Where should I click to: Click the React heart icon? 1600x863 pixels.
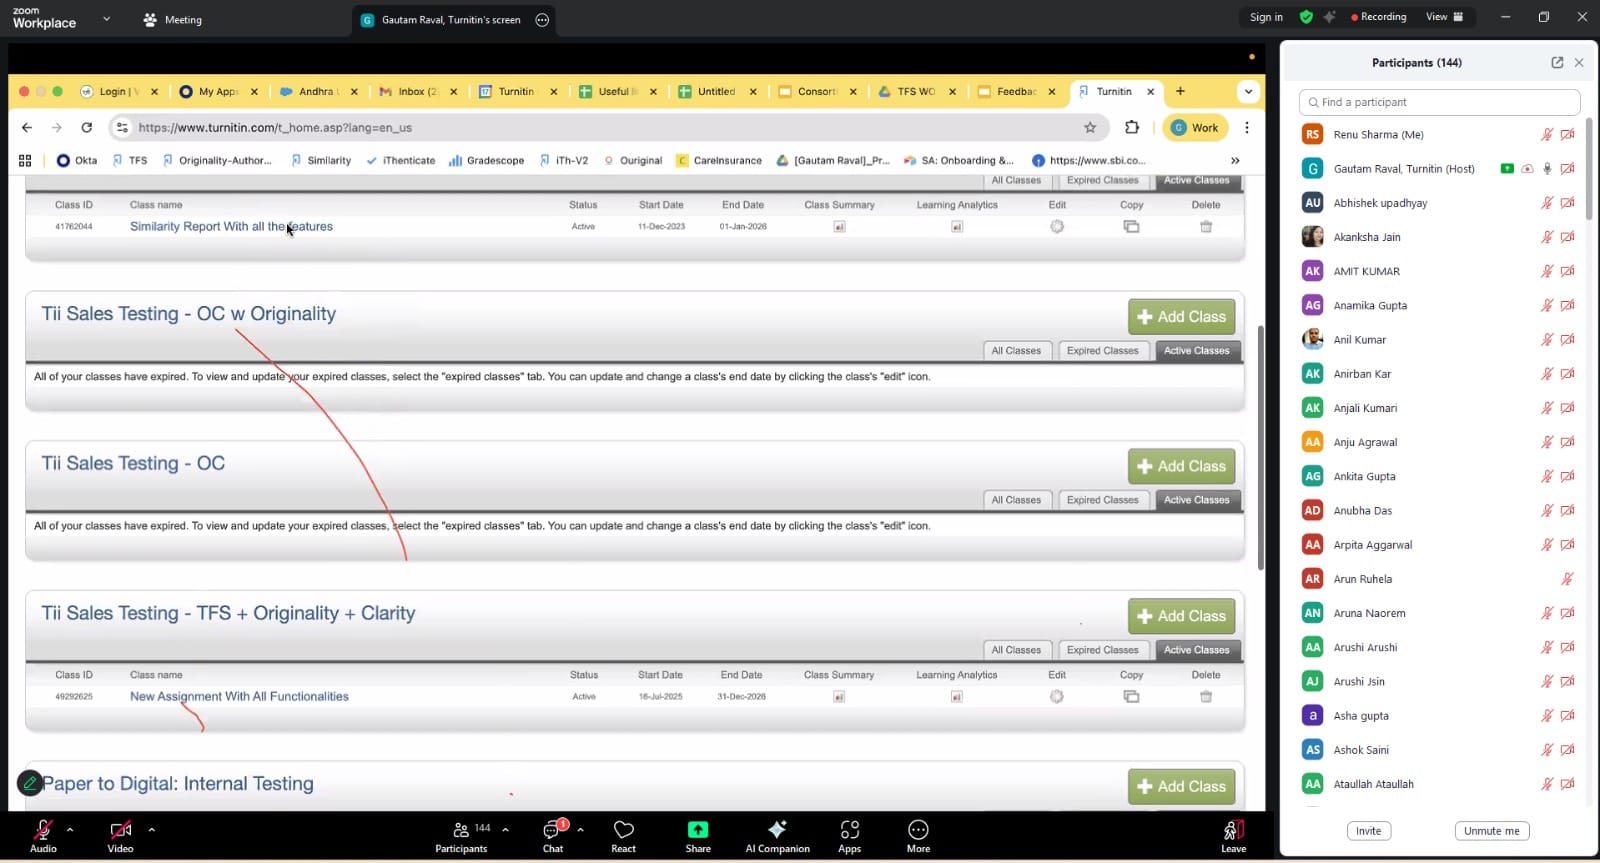(623, 831)
